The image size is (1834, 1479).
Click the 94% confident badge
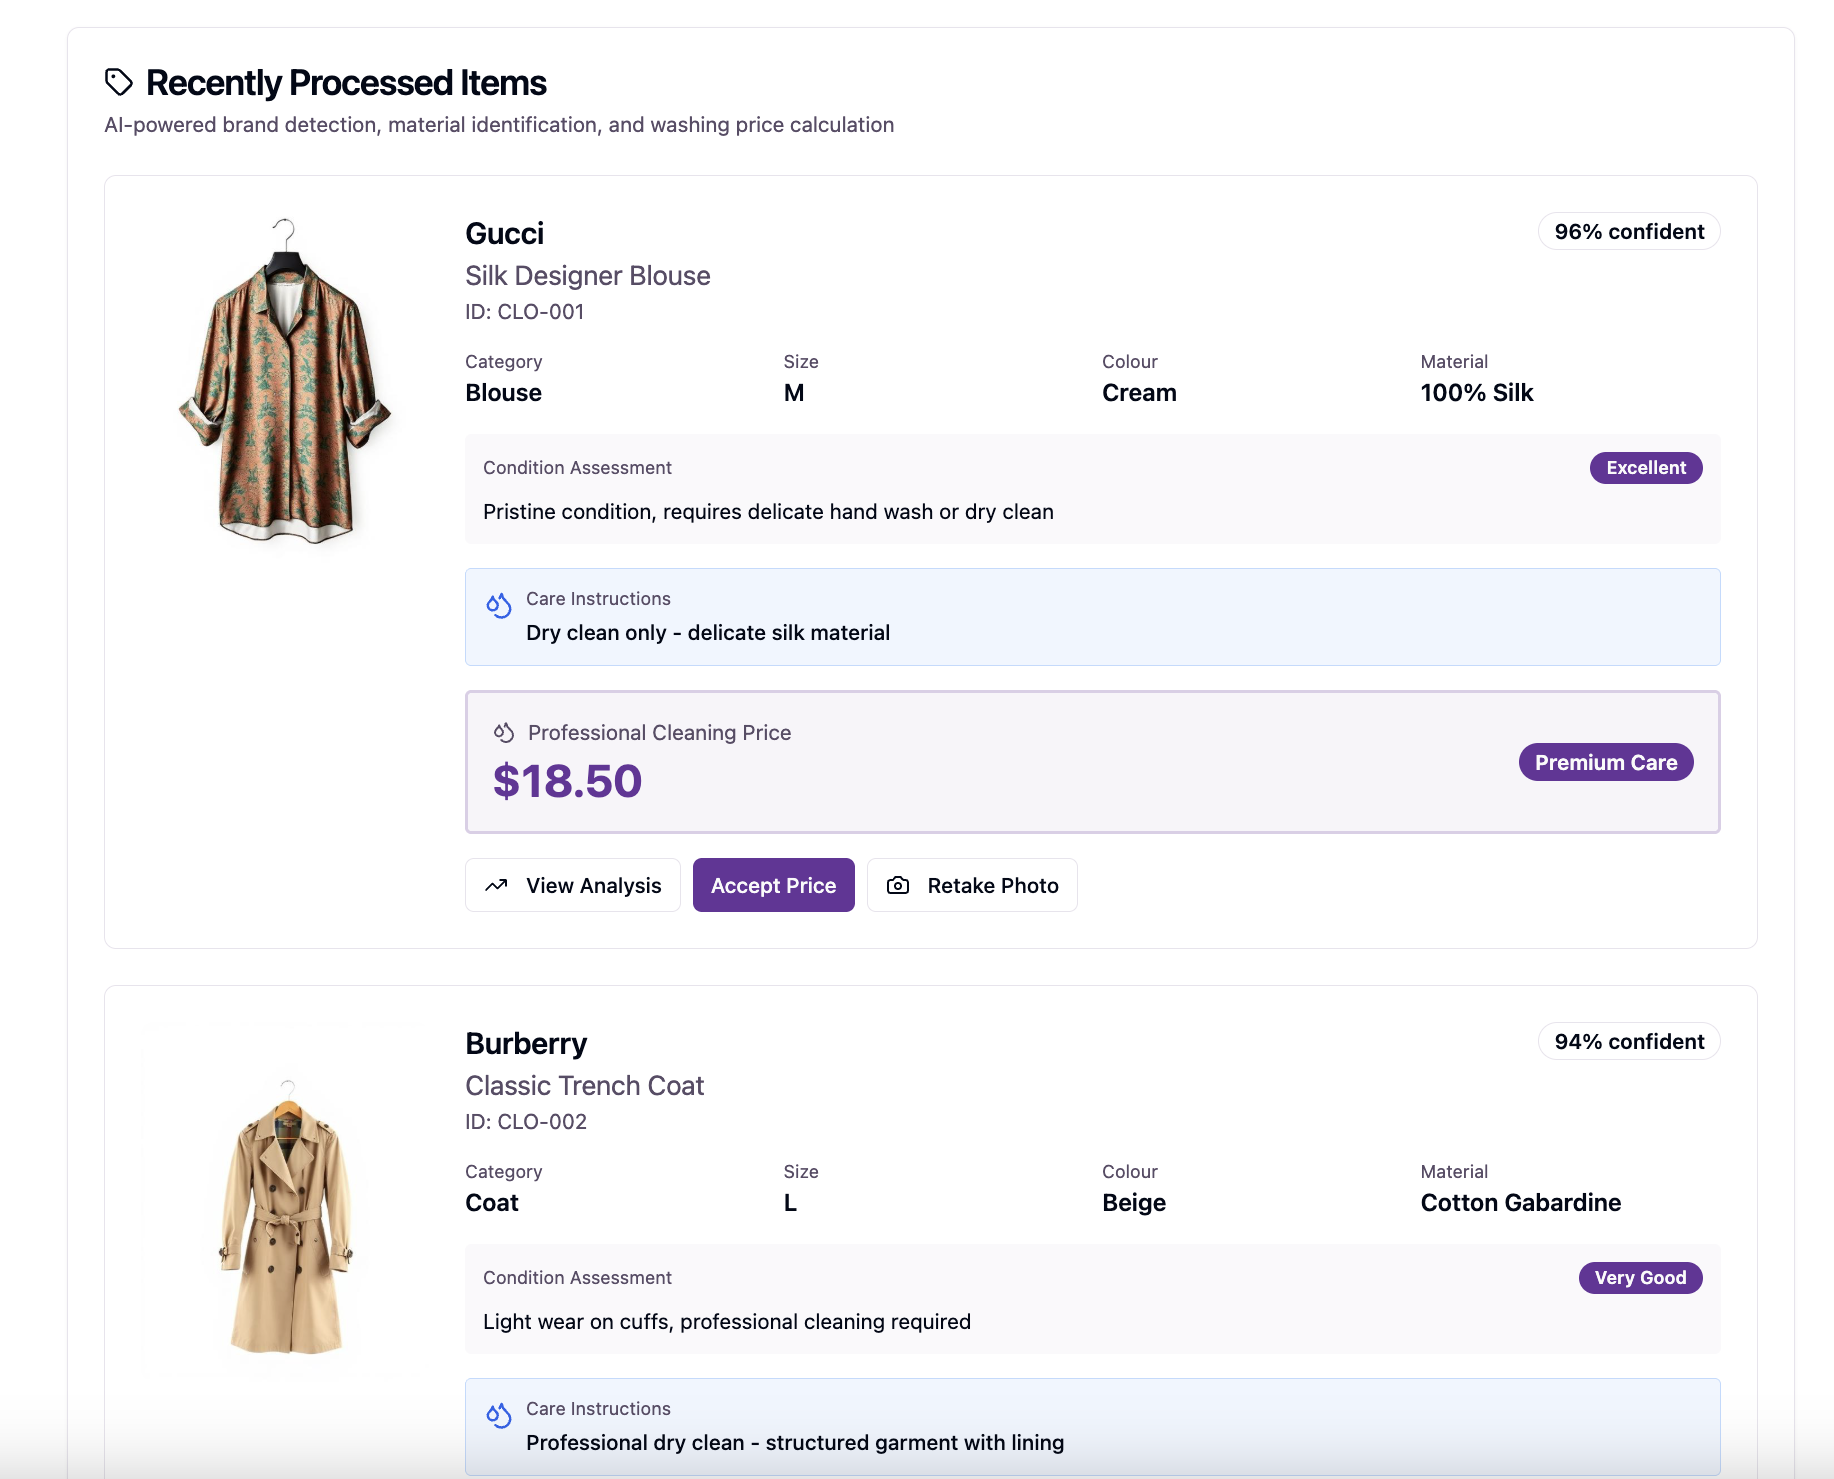tap(1629, 1041)
